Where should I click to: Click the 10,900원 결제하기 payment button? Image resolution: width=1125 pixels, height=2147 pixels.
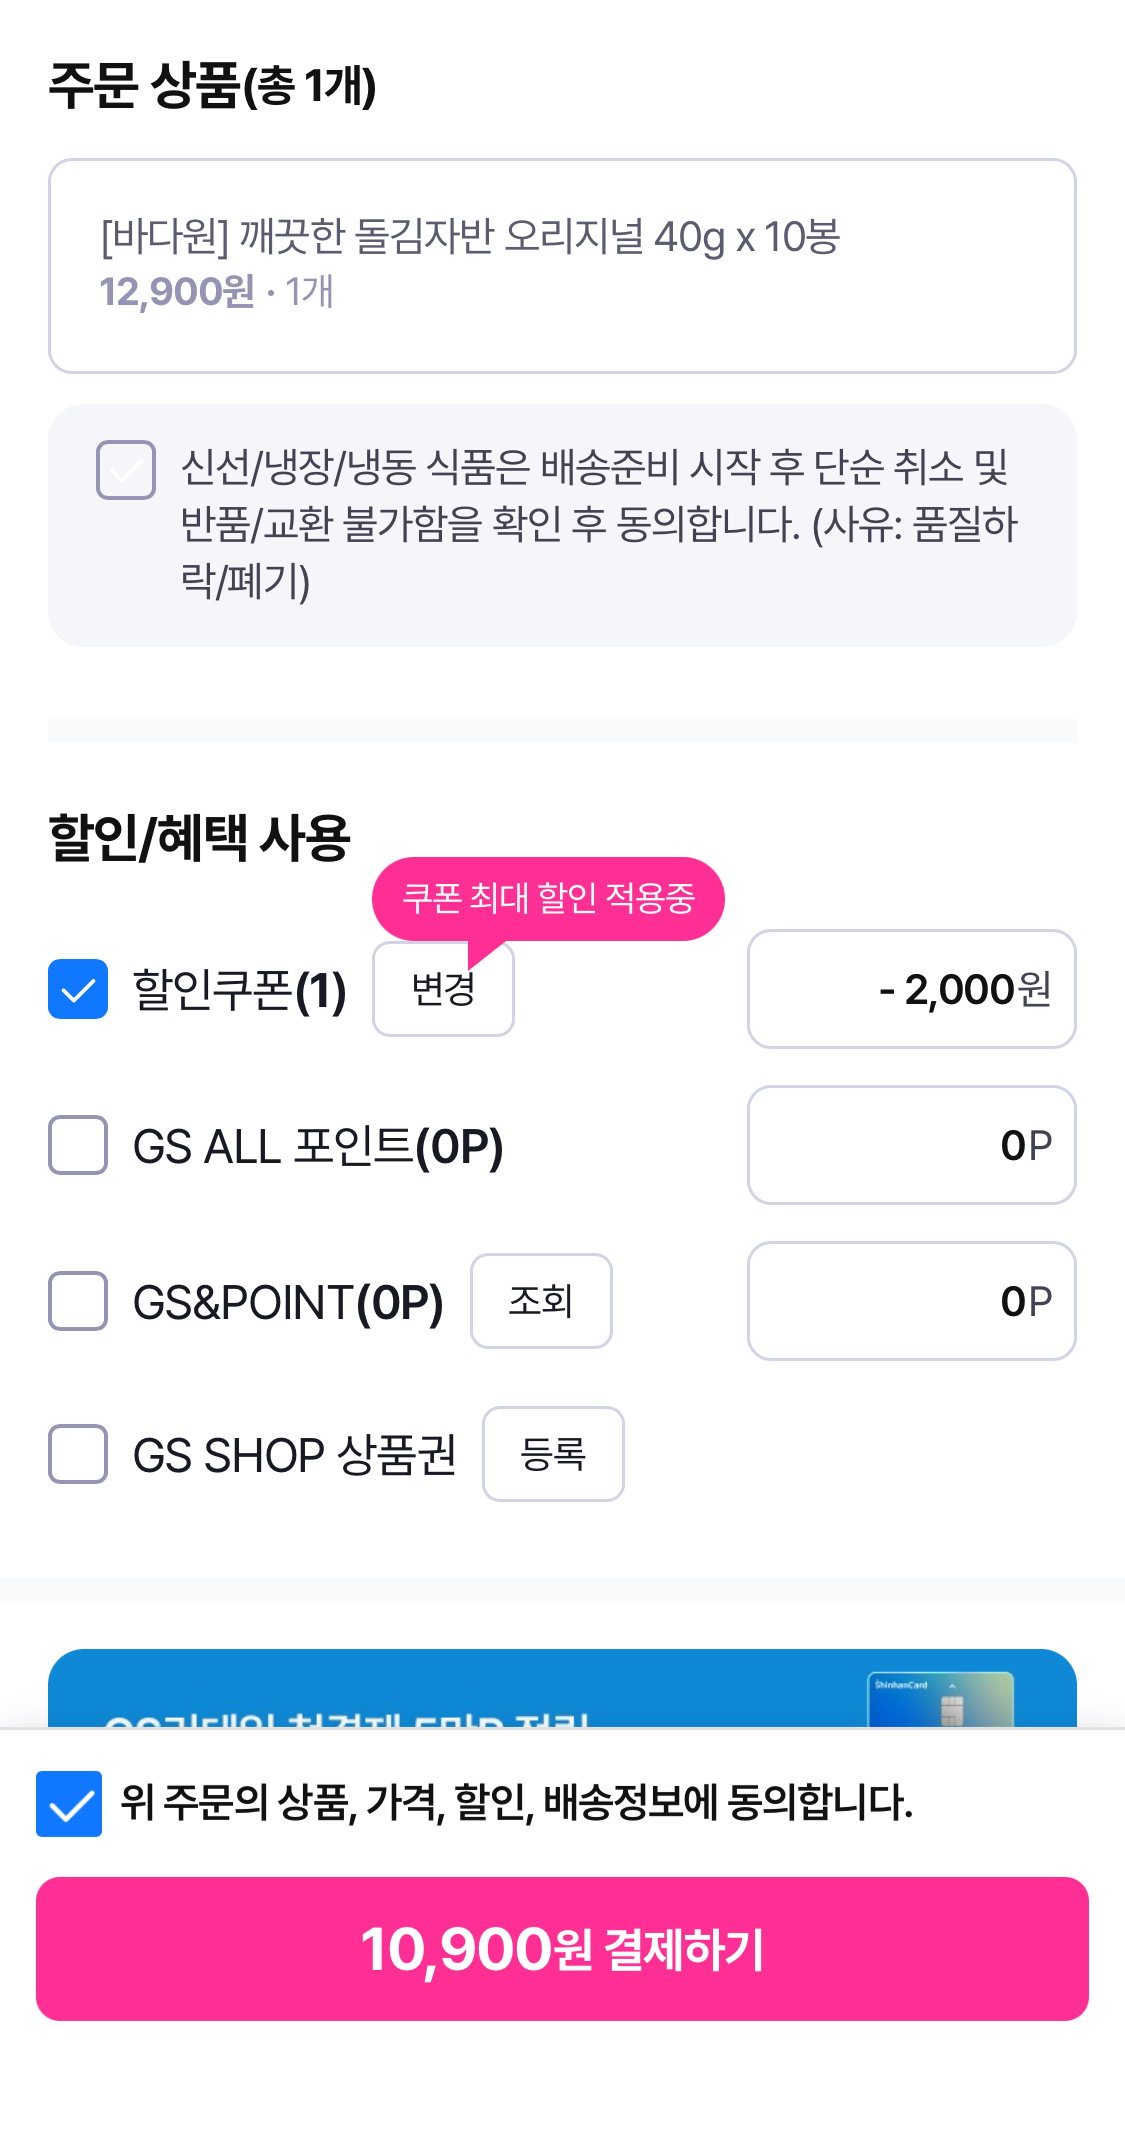(562, 1949)
